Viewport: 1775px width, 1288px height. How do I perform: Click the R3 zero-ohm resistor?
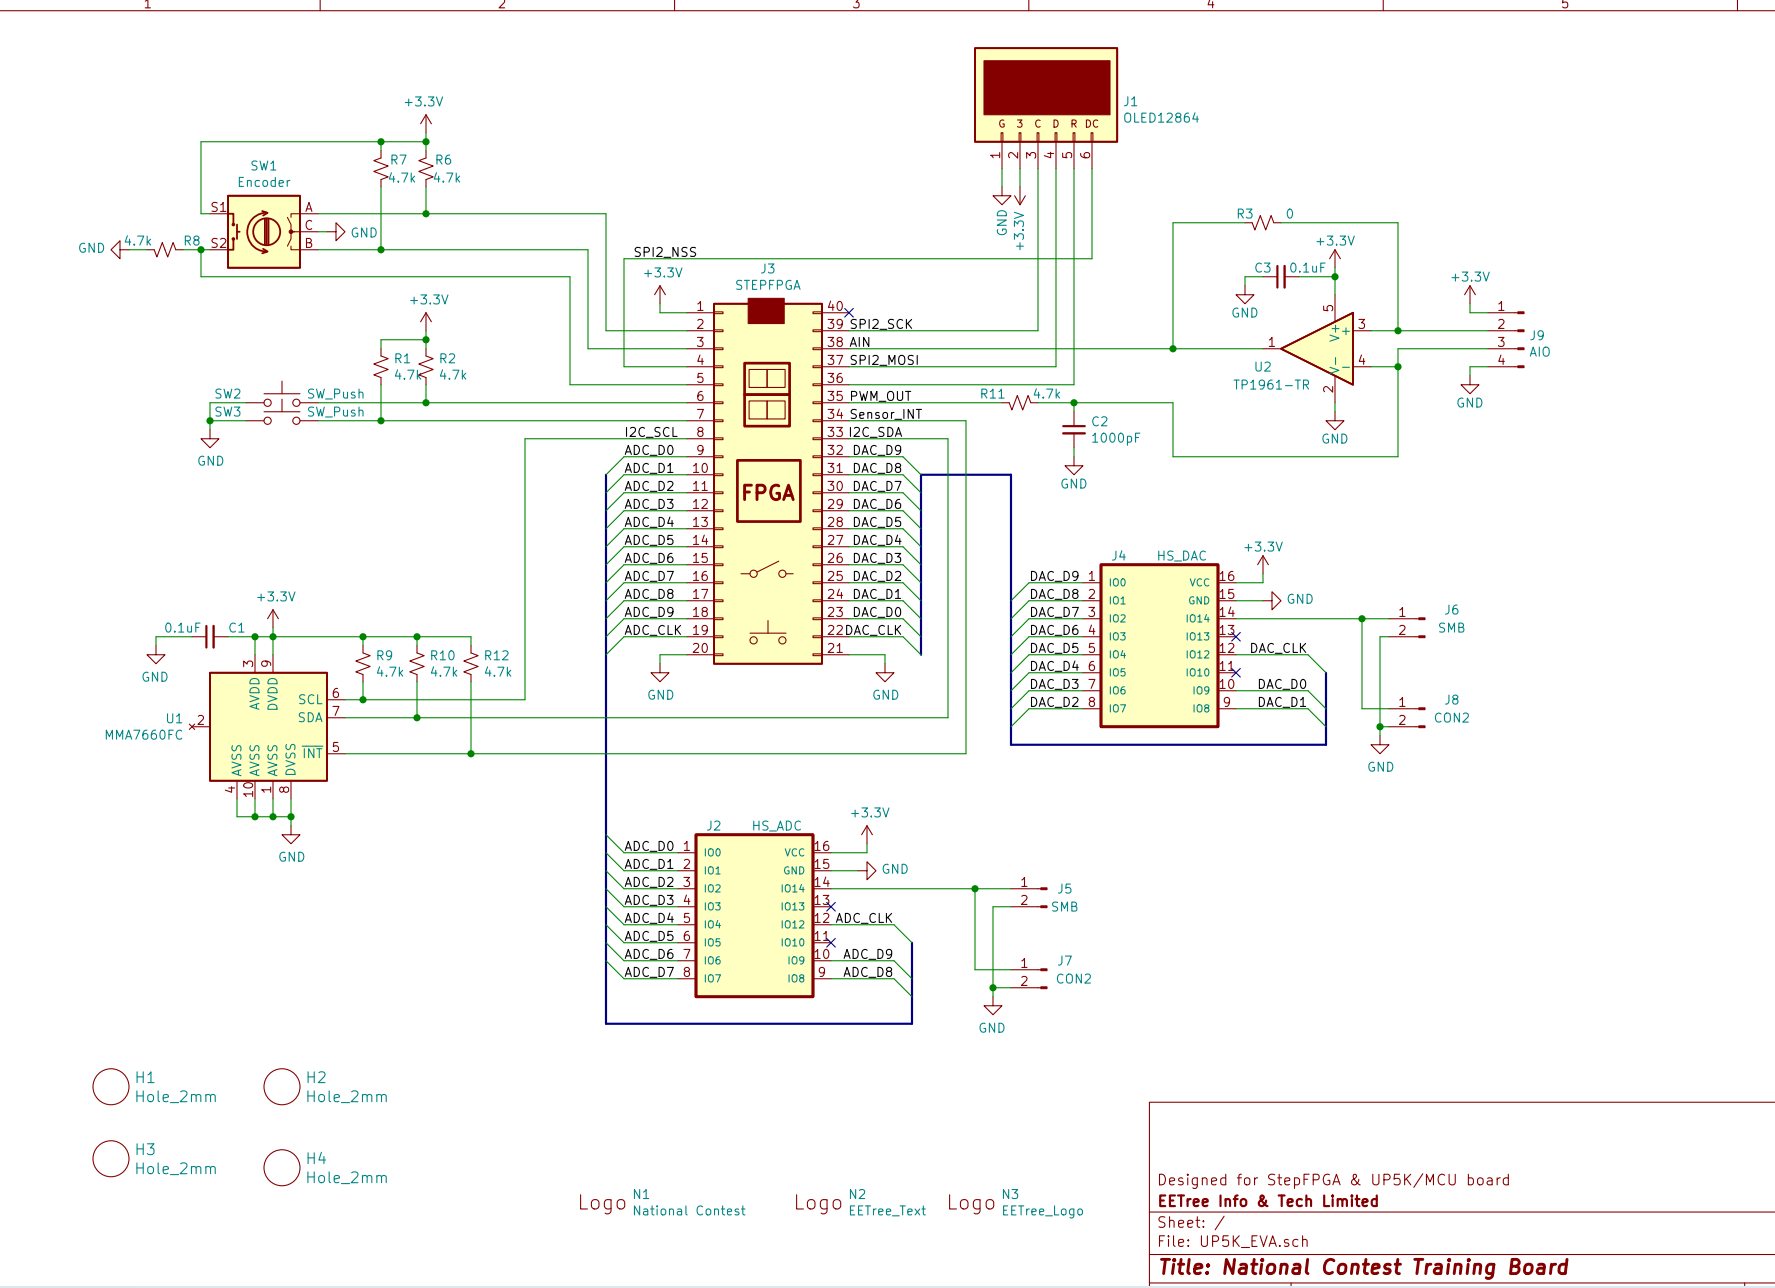pos(1262,222)
